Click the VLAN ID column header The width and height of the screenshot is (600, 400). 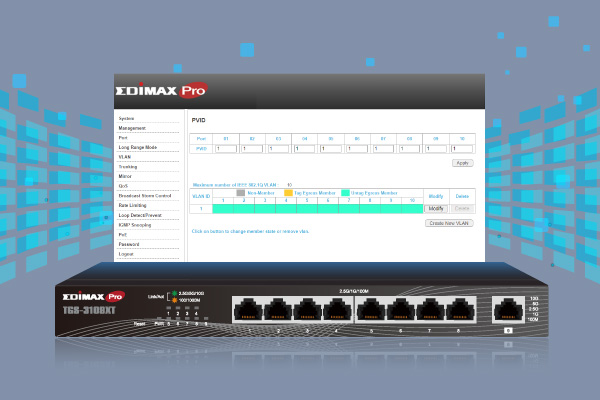point(201,196)
